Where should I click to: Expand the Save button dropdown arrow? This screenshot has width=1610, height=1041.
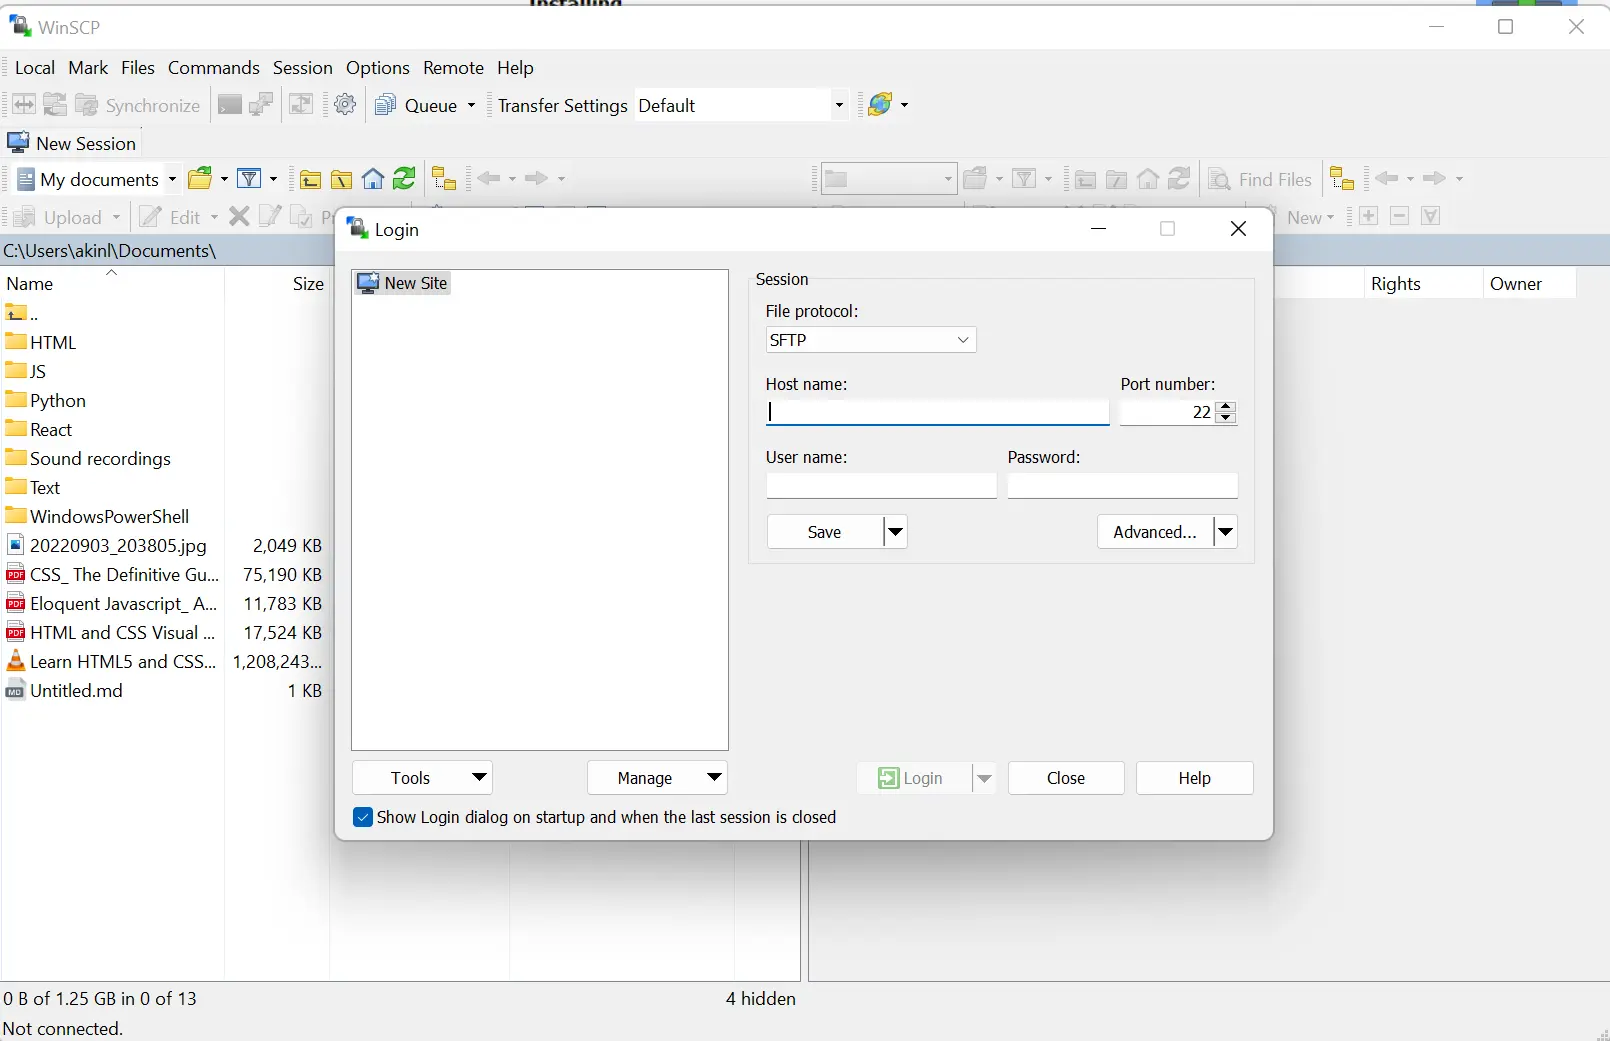point(896,532)
